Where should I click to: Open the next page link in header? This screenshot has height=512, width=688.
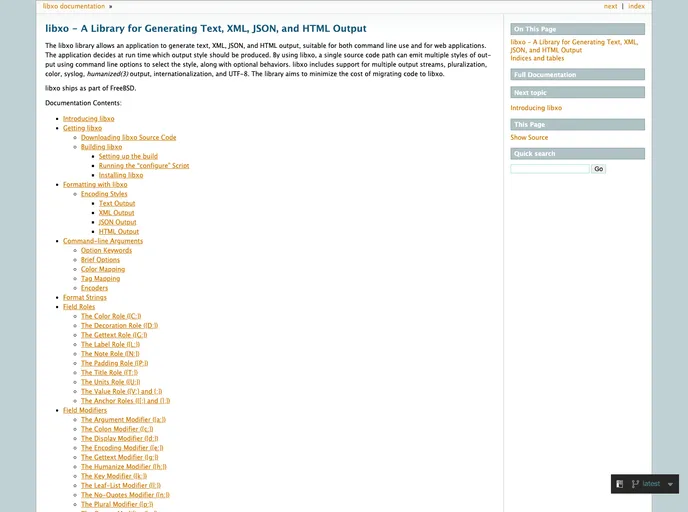coord(610,6)
